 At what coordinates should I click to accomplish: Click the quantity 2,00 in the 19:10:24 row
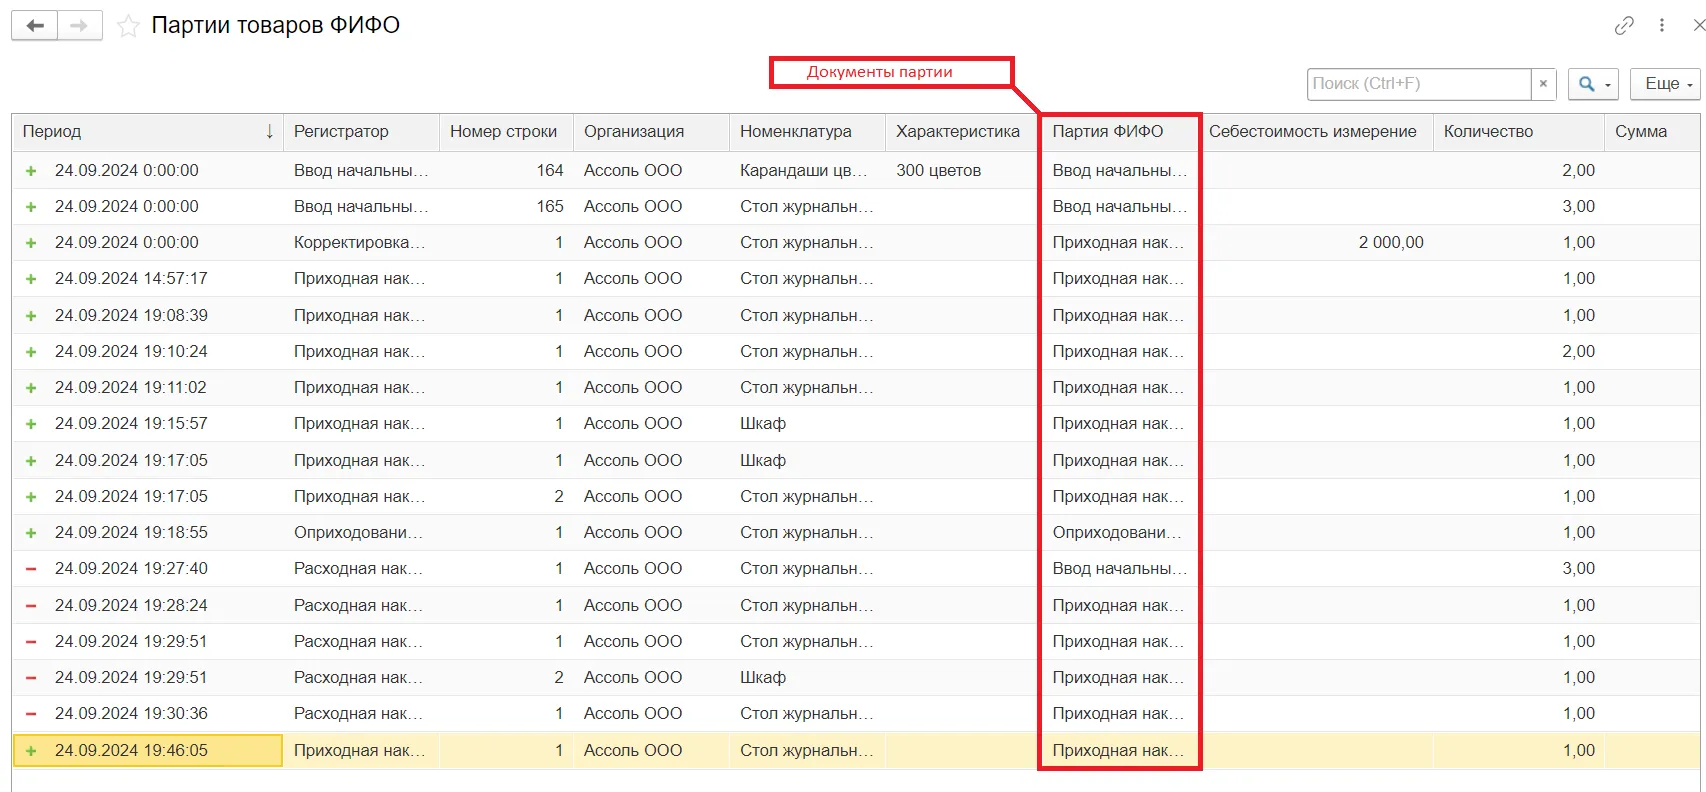[1578, 352]
